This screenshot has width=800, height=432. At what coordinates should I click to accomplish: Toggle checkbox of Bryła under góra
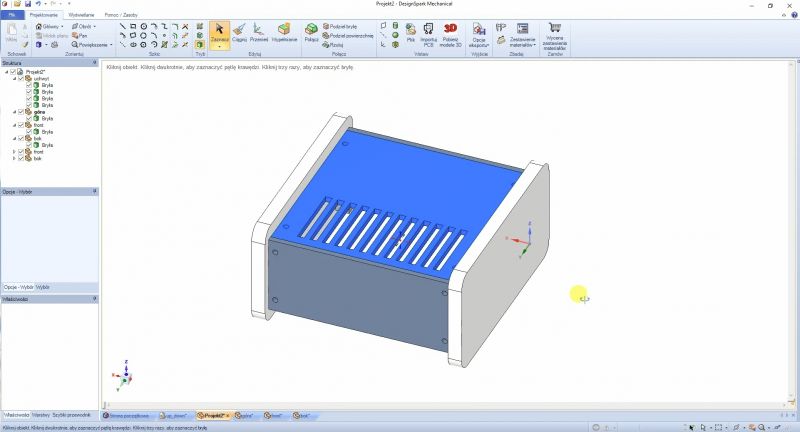(29, 118)
